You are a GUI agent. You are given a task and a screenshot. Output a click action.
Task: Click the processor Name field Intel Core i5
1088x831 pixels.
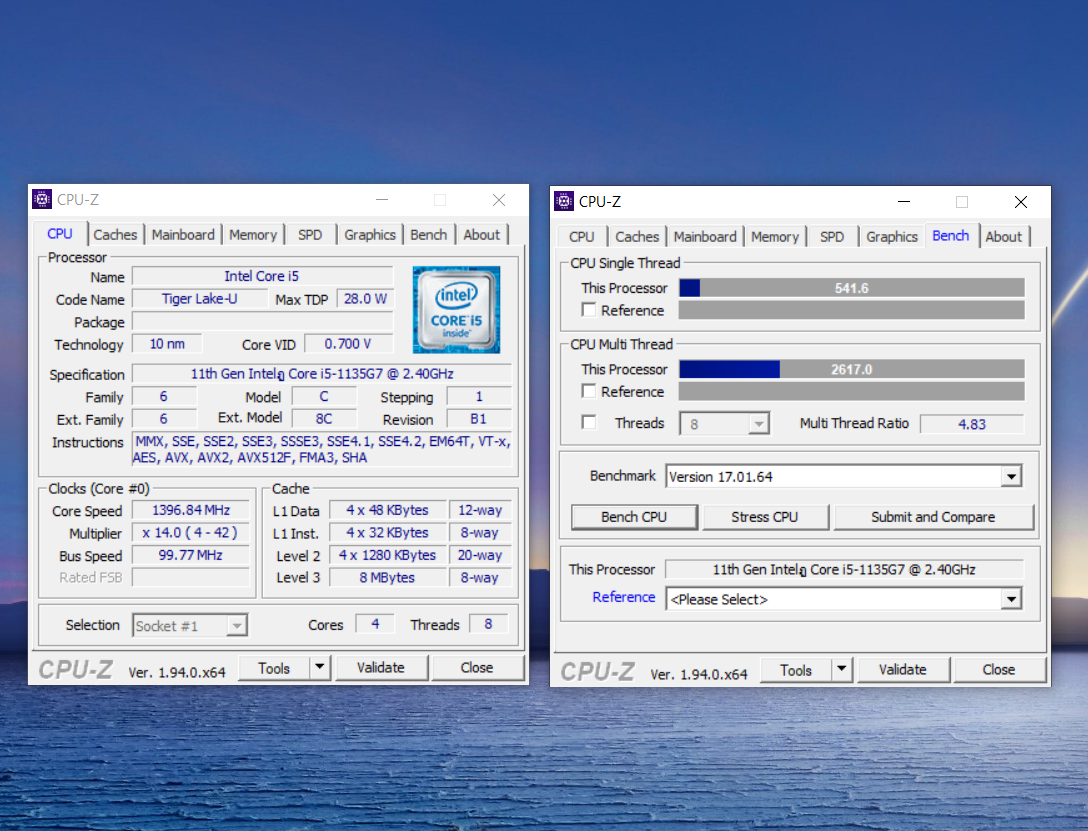(x=262, y=276)
